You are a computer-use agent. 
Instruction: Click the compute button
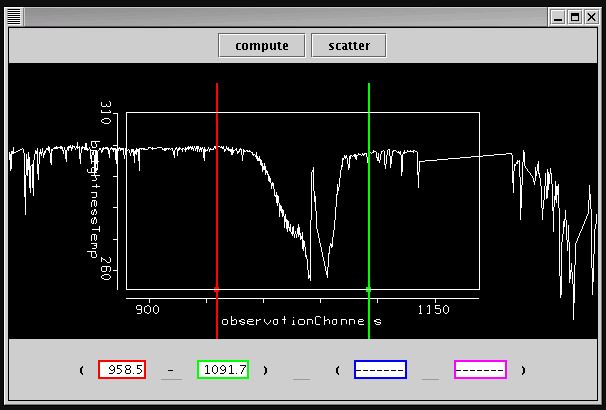point(262,46)
